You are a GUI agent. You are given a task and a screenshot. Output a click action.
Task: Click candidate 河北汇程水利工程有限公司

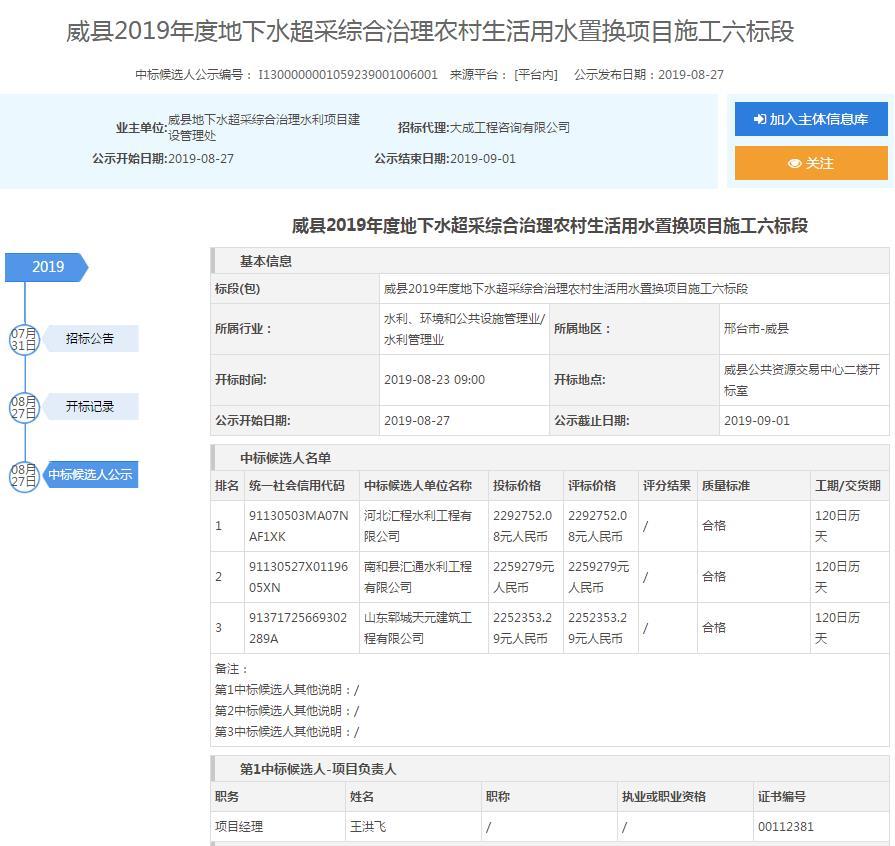417,526
